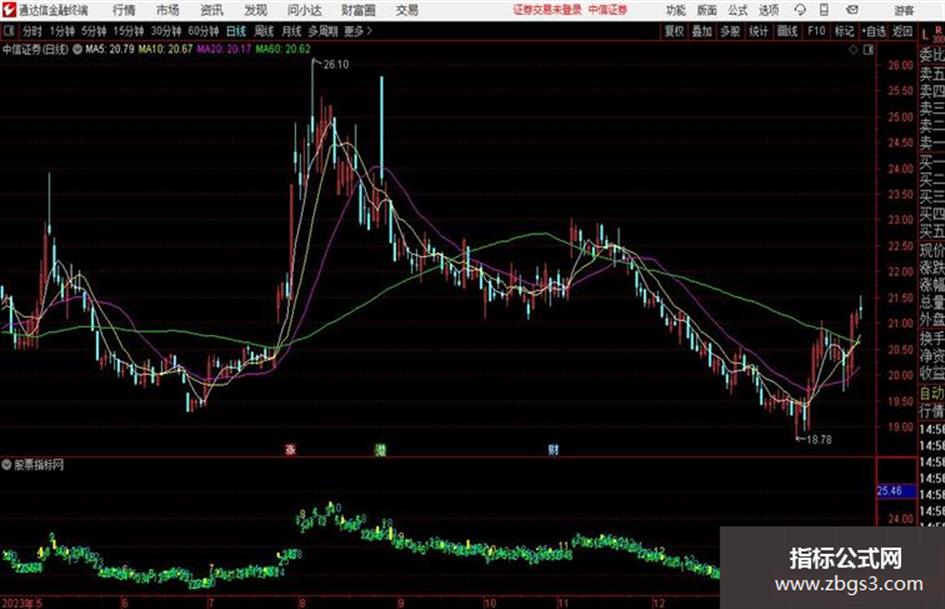
Task: Switch to 分时 intraday view
Action: click(33, 31)
